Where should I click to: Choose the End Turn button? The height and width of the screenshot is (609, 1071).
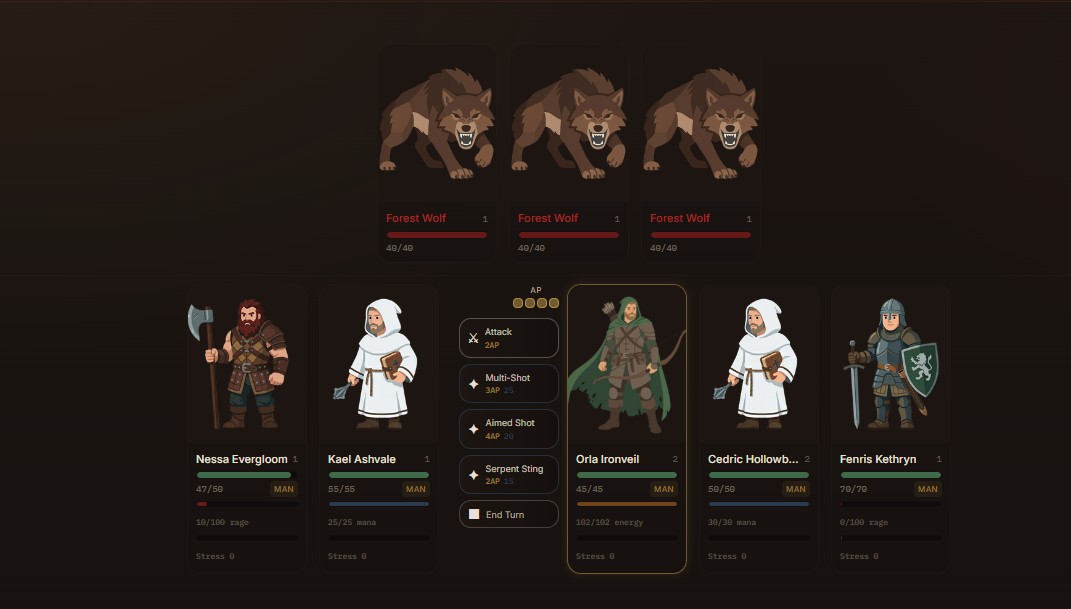(x=509, y=514)
